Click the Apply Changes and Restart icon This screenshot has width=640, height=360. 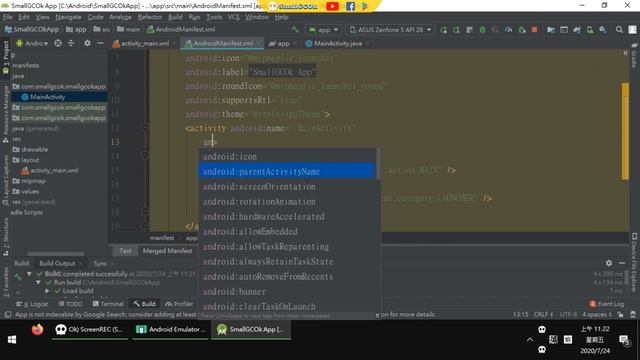[x=456, y=30]
